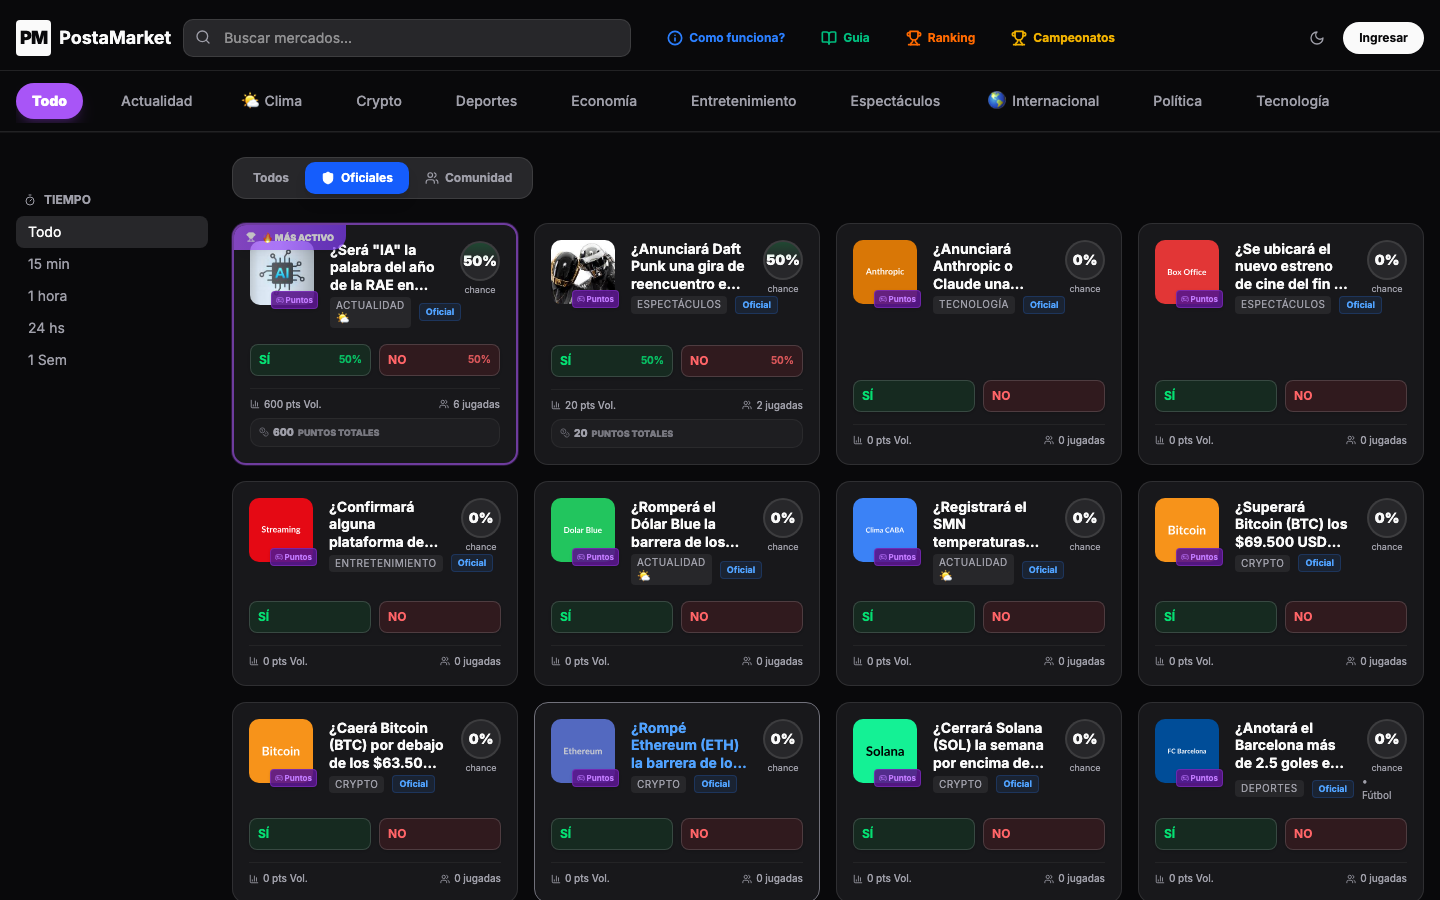Open the "¿Cerrará Solana (SOL)" market title
The height and width of the screenshot is (900, 1440).
988,746
